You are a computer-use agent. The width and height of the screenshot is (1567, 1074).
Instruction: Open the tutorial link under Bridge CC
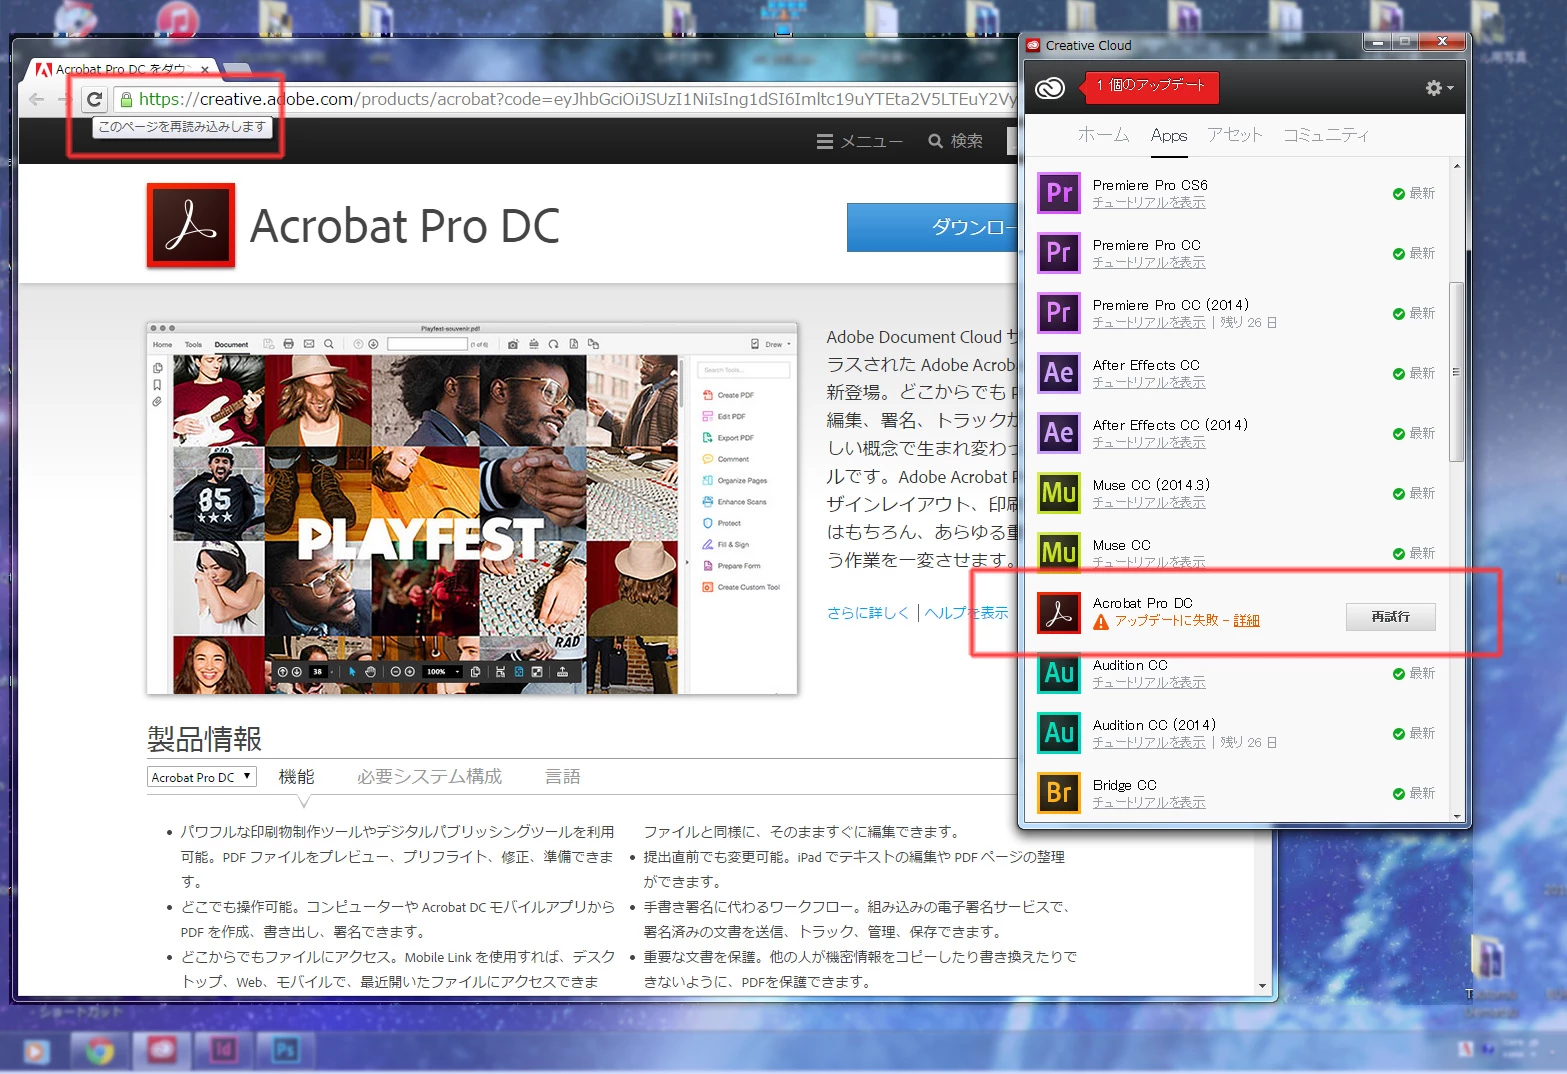[x=1149, y=803]
